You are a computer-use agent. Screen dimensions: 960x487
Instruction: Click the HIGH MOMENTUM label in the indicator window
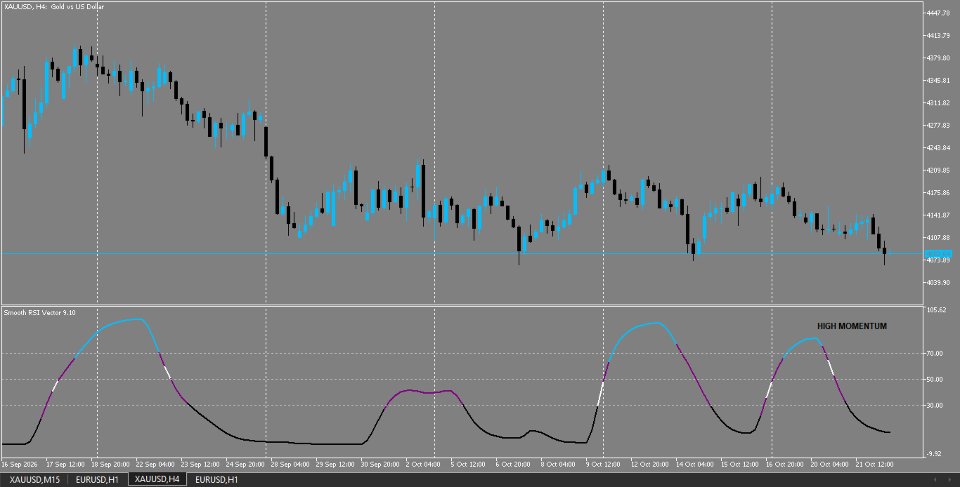[852, 327]
